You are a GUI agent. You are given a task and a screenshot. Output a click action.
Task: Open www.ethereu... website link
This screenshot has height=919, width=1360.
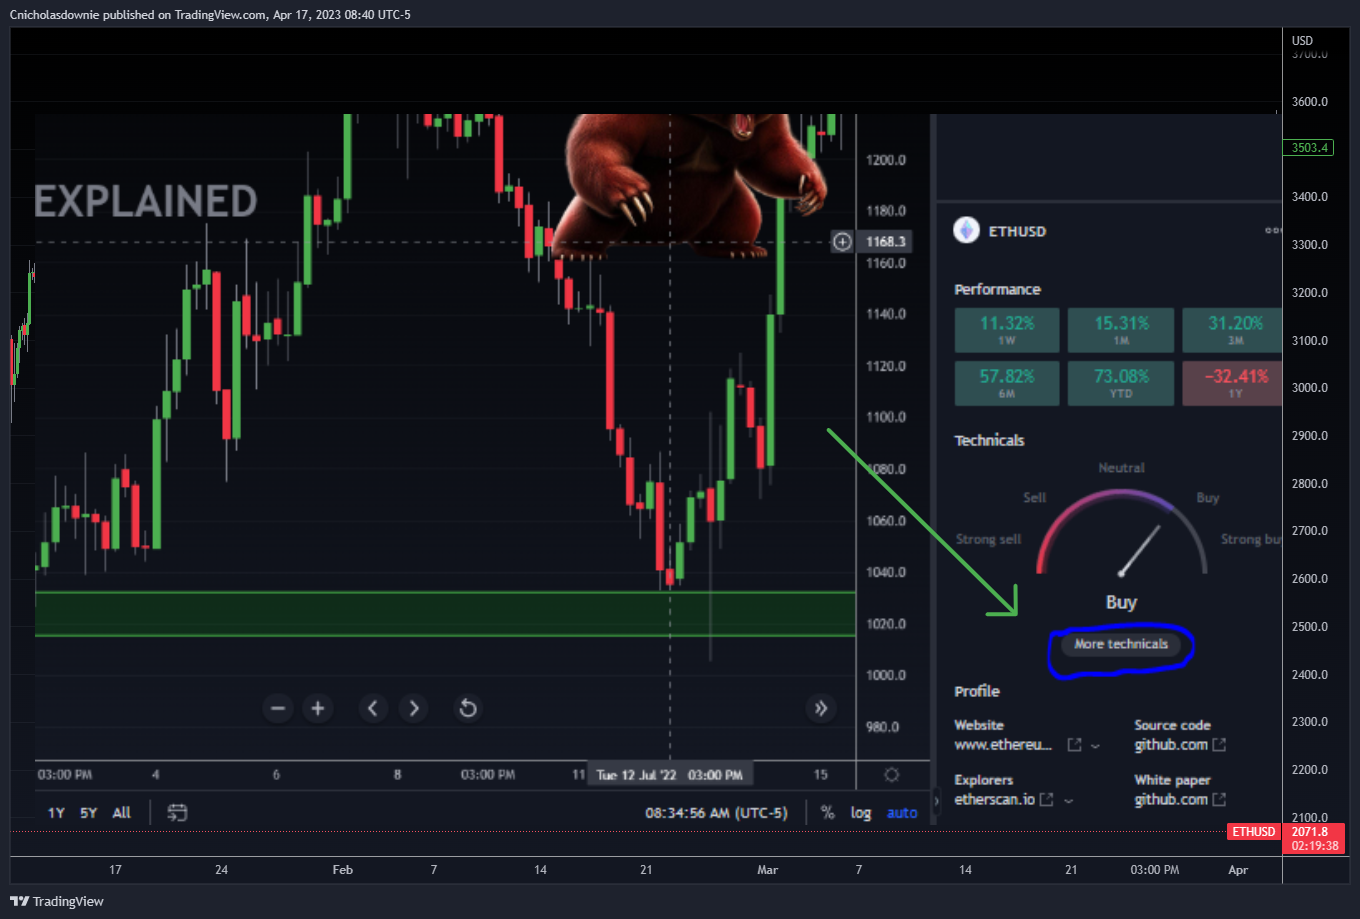pyautogui.click(x=1003, y=745)
